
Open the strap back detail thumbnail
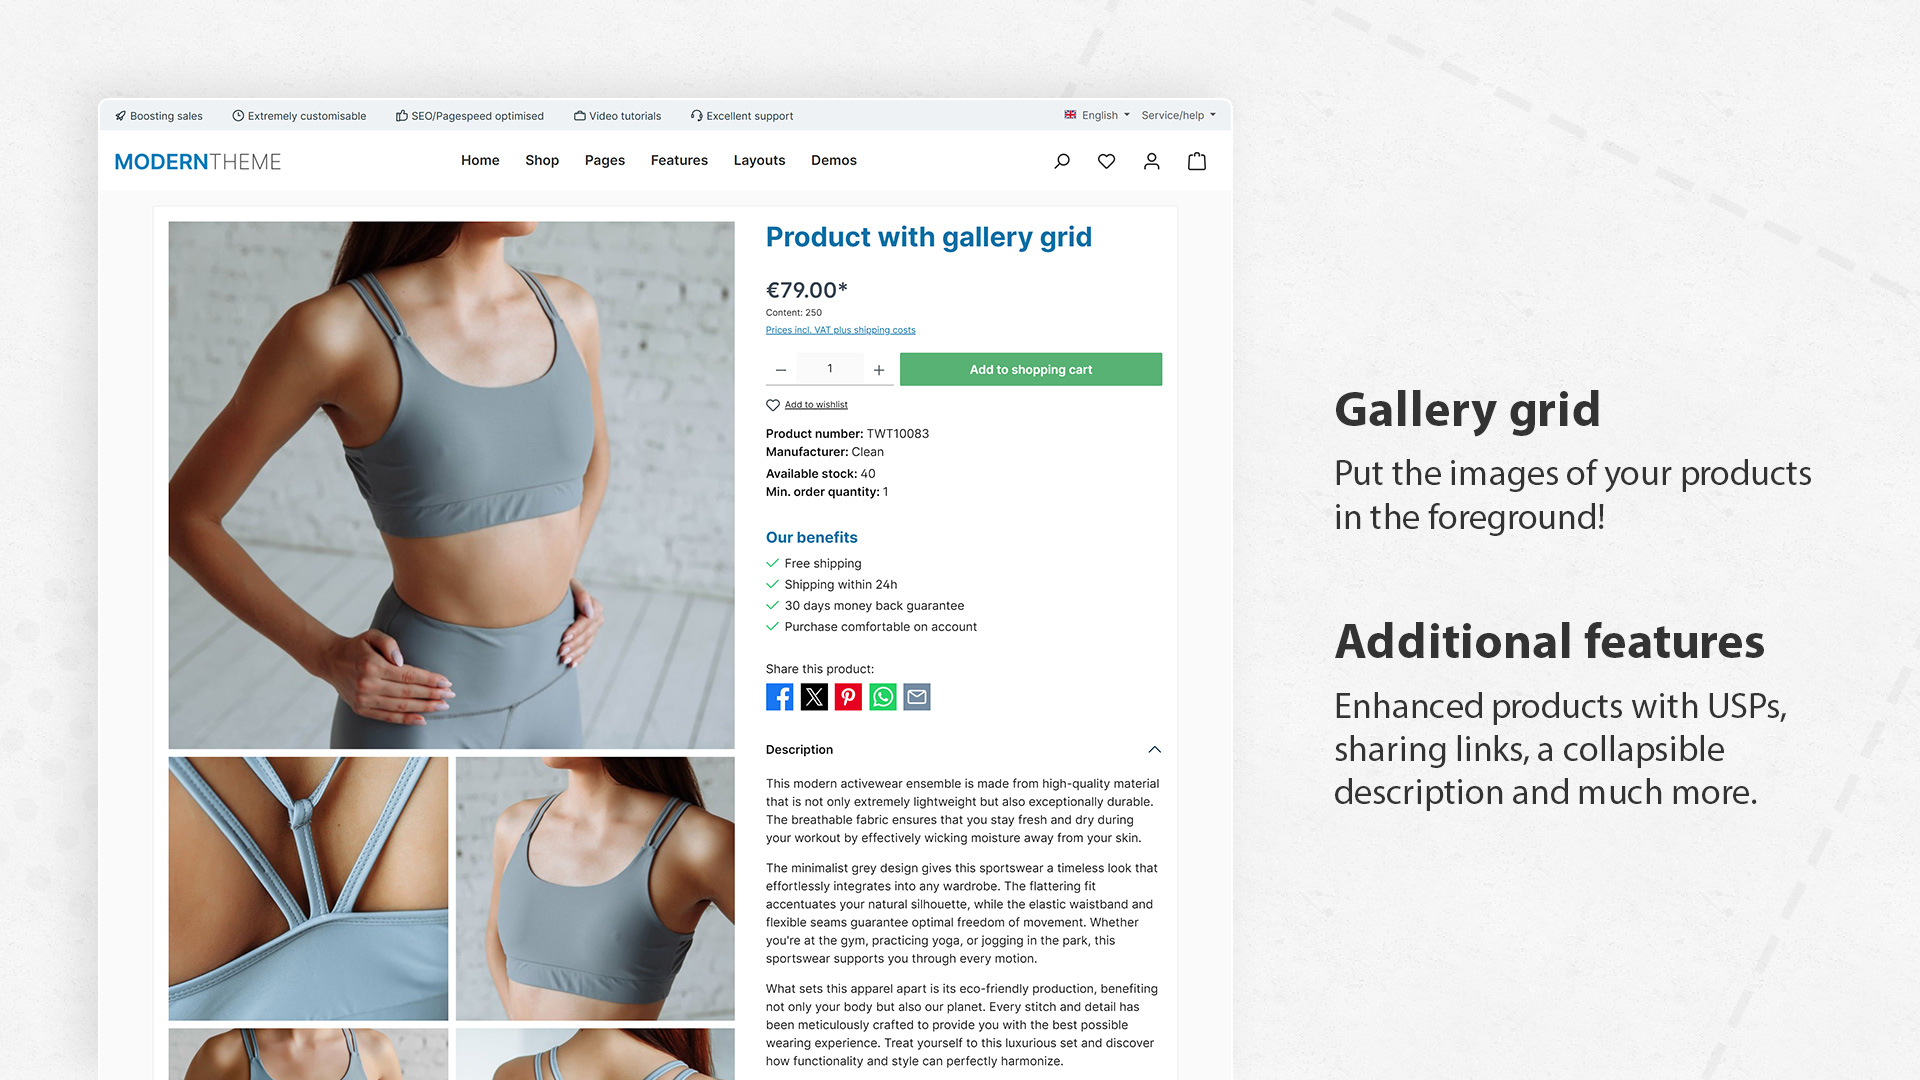308,889
